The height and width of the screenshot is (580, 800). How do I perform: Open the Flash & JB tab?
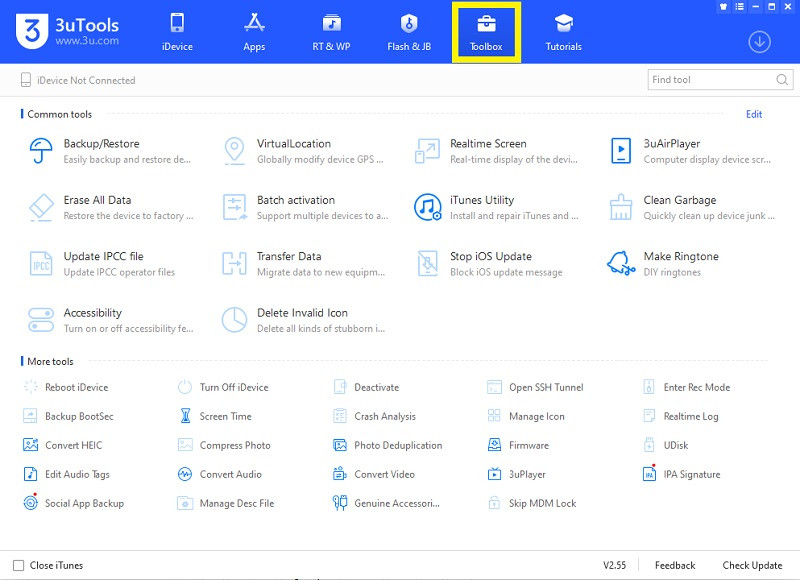[x=408, y=32]
